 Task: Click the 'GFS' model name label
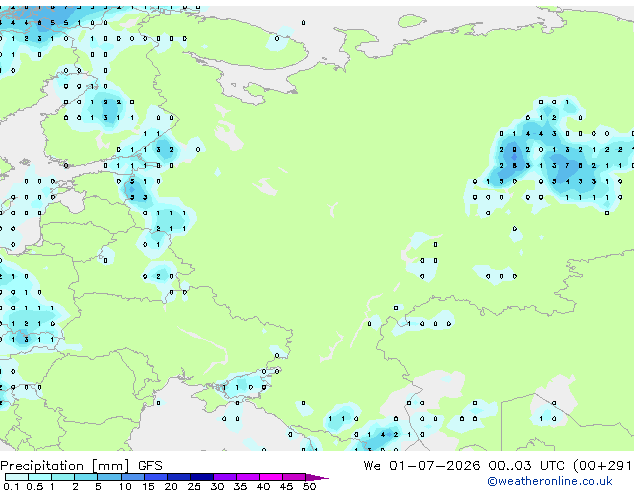(150, 466)
